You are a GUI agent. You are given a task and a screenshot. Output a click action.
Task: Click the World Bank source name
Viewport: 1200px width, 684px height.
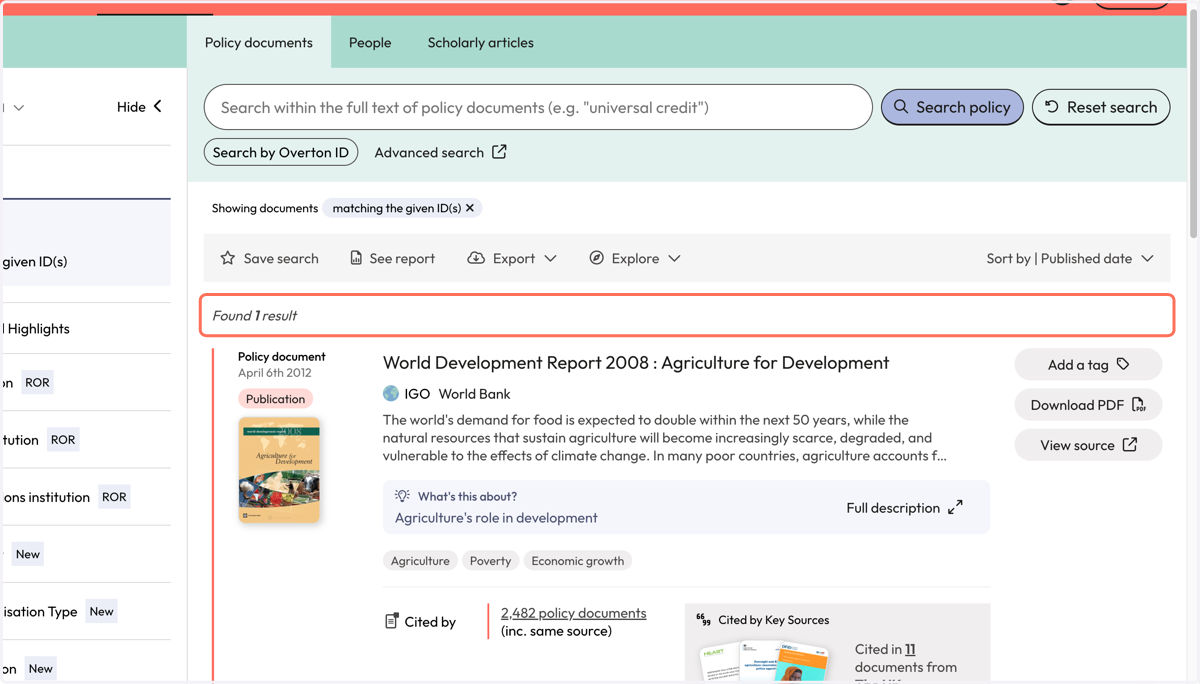474,394
